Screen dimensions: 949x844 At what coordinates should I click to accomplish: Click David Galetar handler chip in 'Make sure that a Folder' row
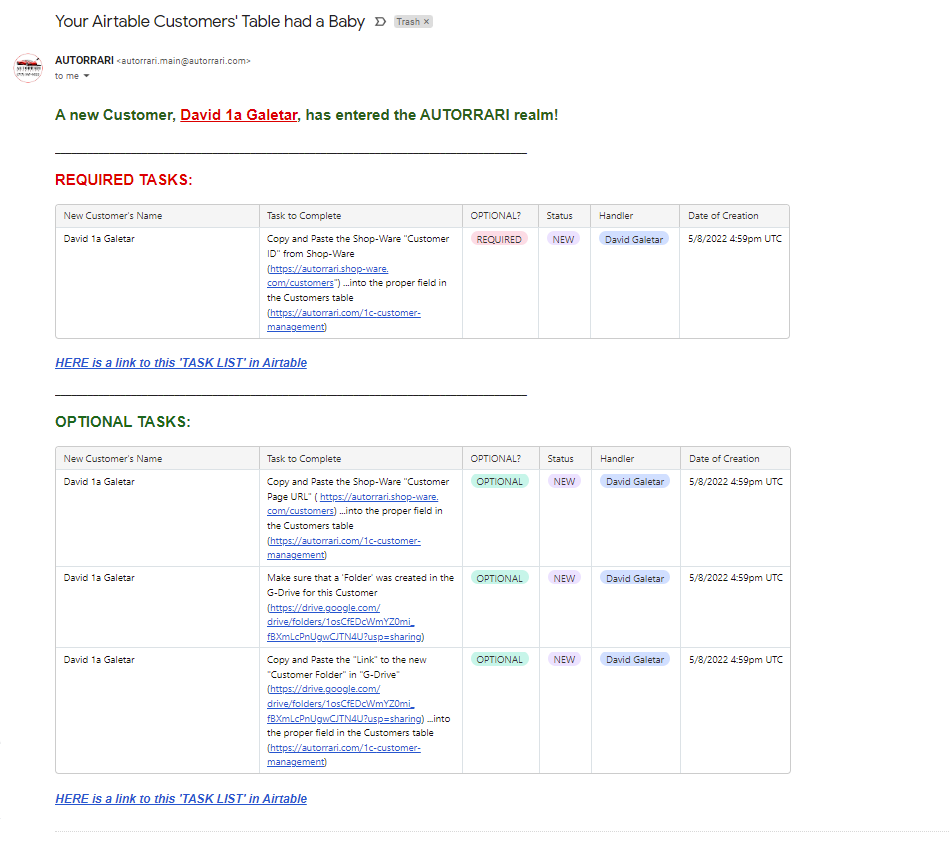(635, 578)
